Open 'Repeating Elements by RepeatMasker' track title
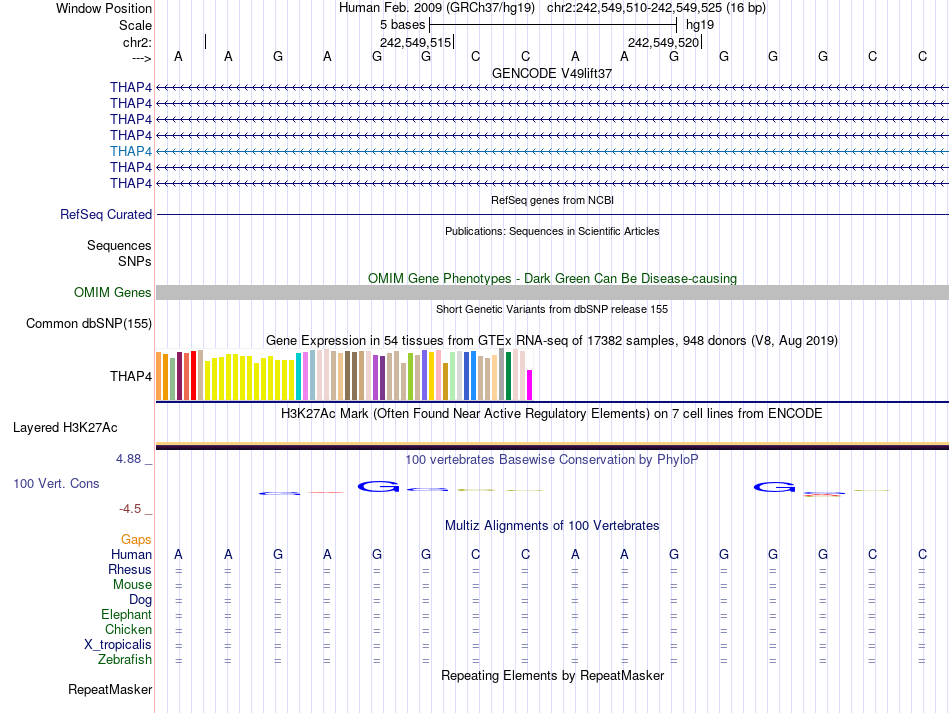This screenshot has width=950, height=713. tap(552, 675)
